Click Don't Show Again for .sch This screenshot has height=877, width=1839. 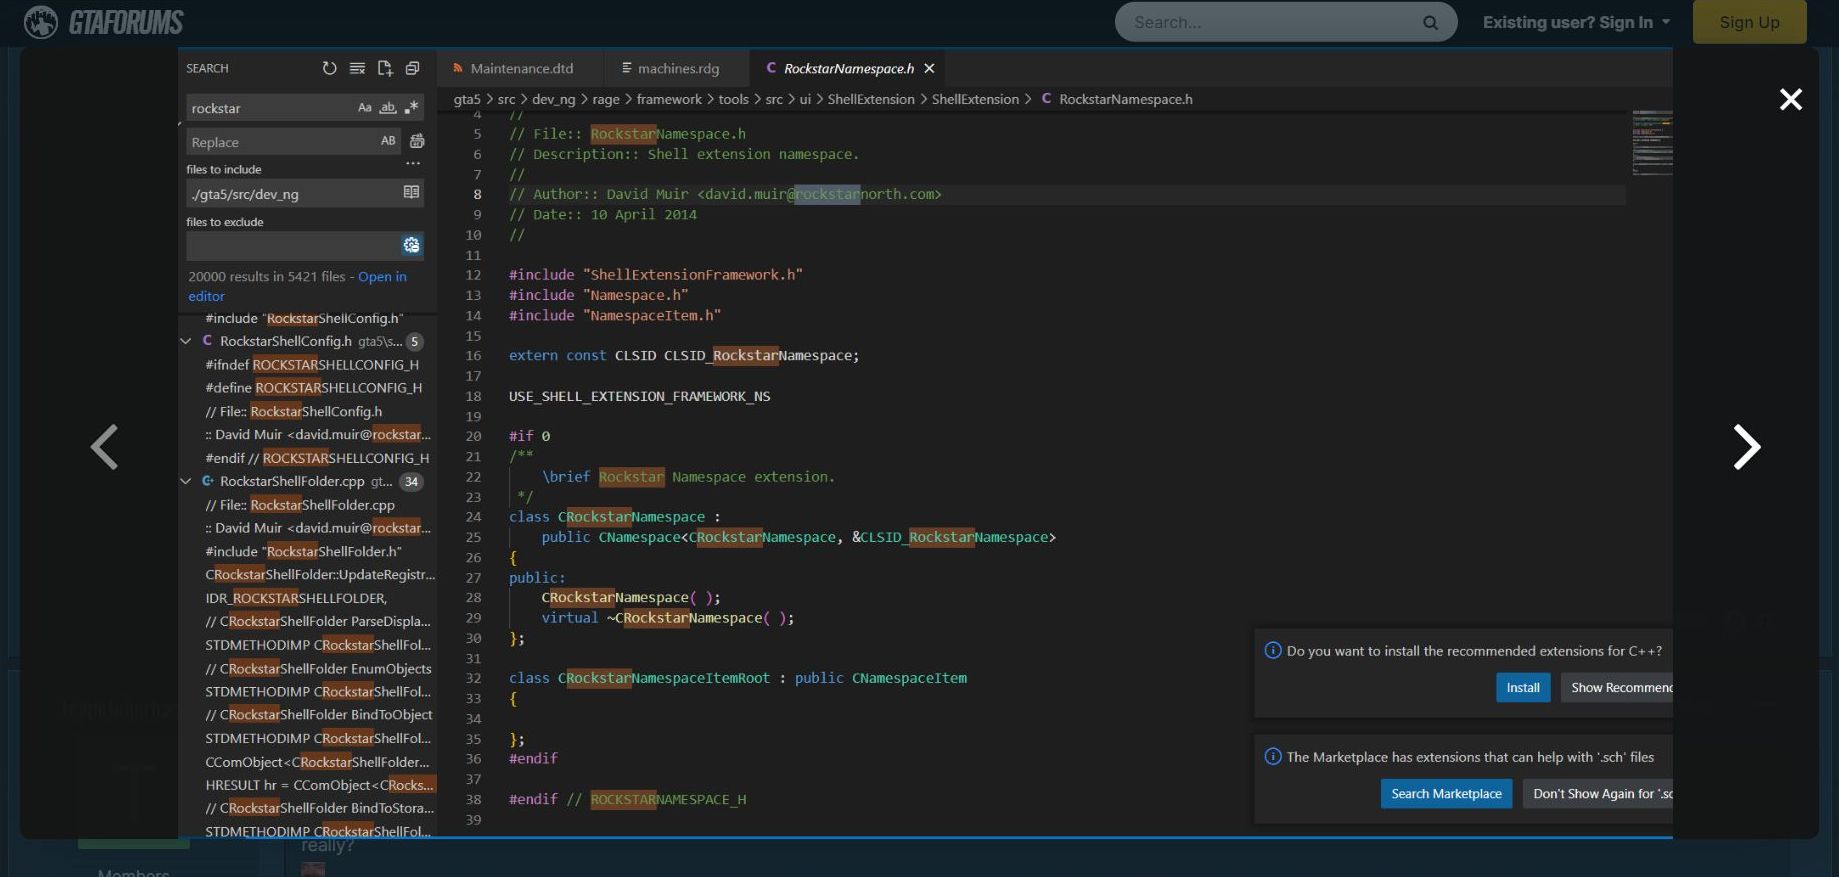point(1598,793)
